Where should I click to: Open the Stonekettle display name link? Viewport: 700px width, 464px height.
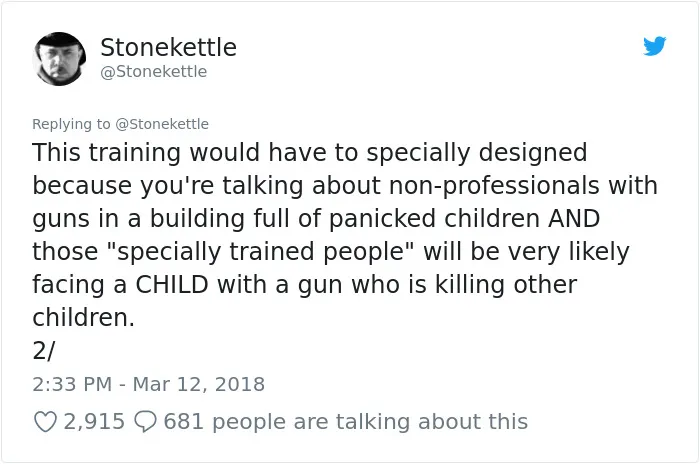pyautogui.click(x=168, y=47)
